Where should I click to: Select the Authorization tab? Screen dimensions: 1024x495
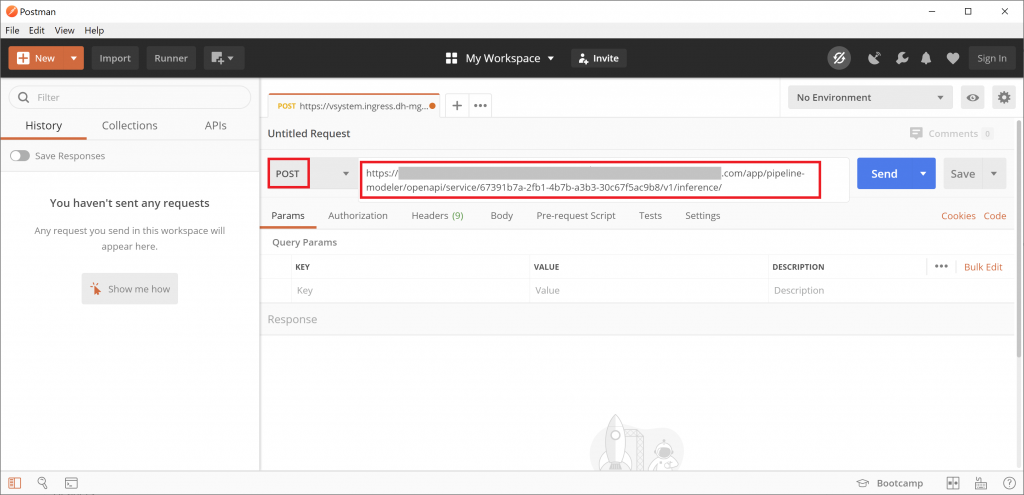click(x=358, y=216)
